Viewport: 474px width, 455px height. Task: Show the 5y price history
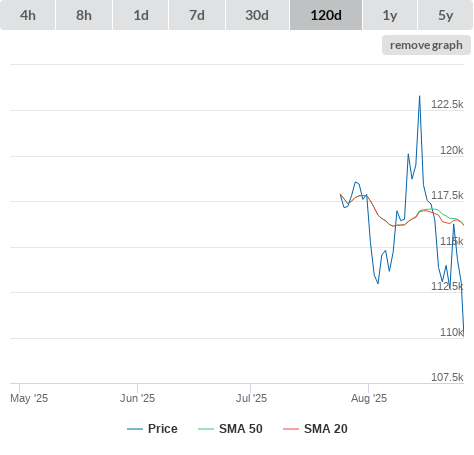446,15
